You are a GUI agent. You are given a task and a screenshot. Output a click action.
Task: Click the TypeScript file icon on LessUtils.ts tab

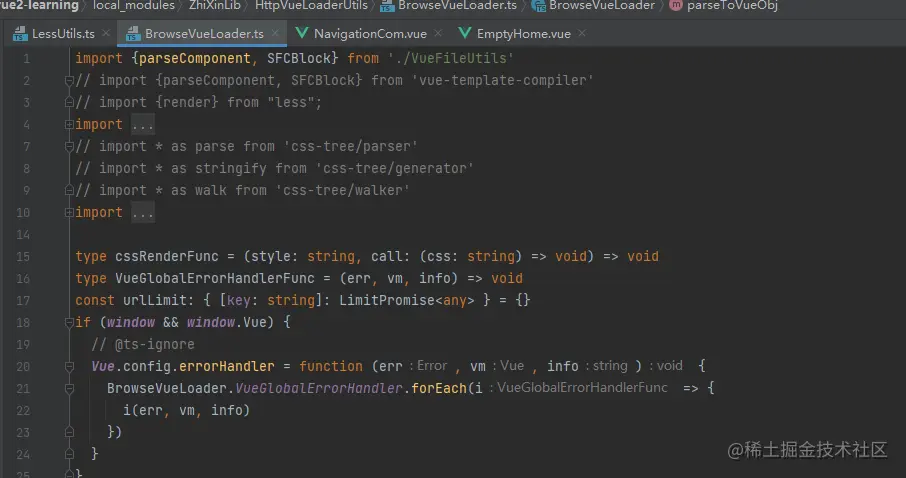[20, 34]
